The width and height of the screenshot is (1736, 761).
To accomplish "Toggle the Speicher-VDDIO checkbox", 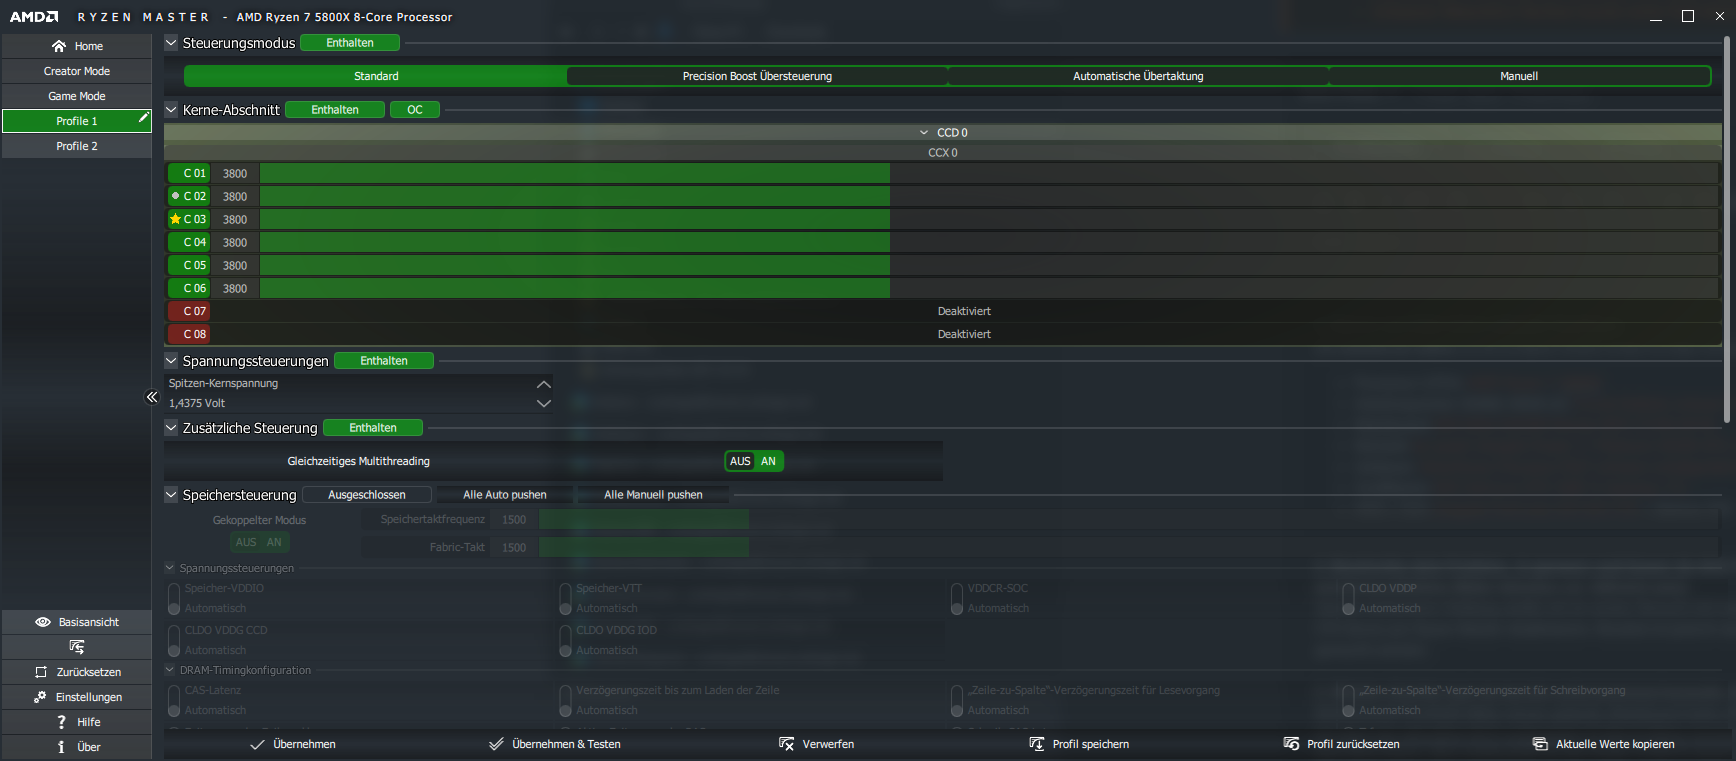I will 174,598.
